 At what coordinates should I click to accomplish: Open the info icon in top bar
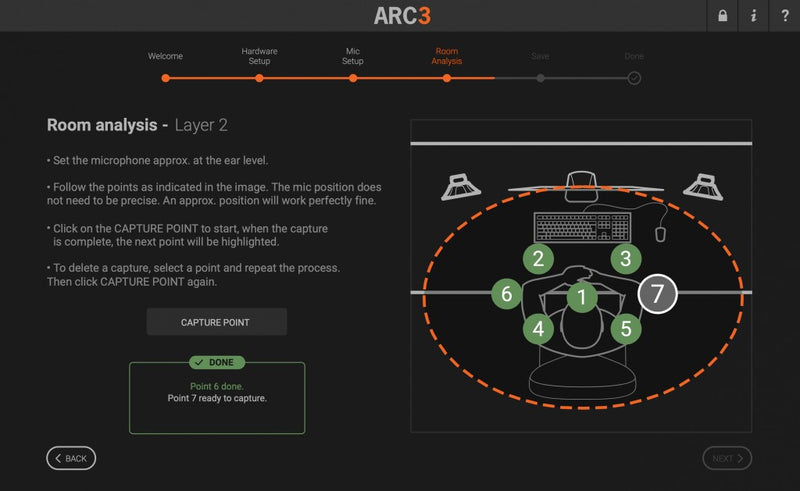click(754, 16)
